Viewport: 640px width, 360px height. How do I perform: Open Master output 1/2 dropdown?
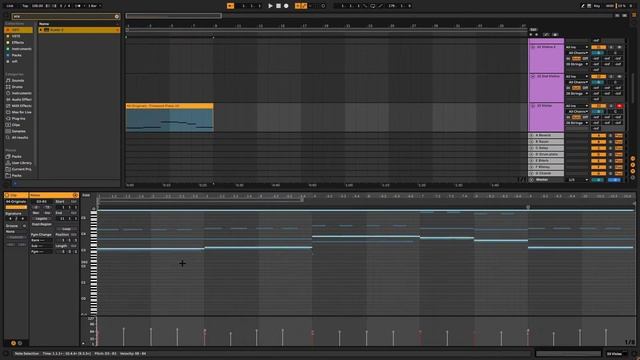click(577, 180)
